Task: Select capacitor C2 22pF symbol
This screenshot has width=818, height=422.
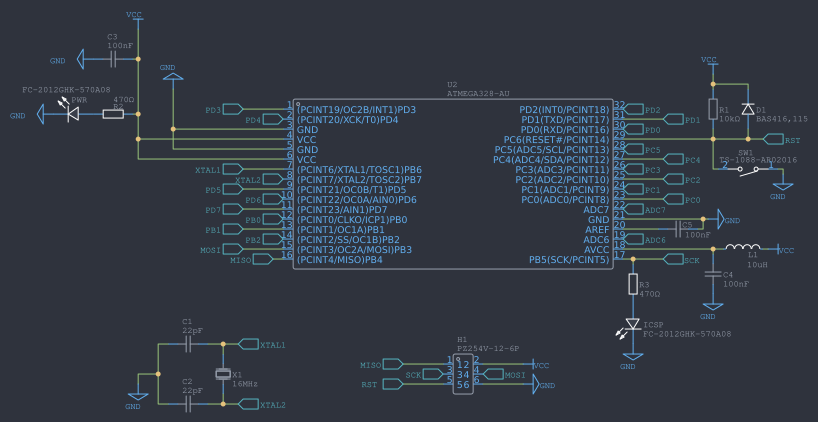Action: point(188,404)
